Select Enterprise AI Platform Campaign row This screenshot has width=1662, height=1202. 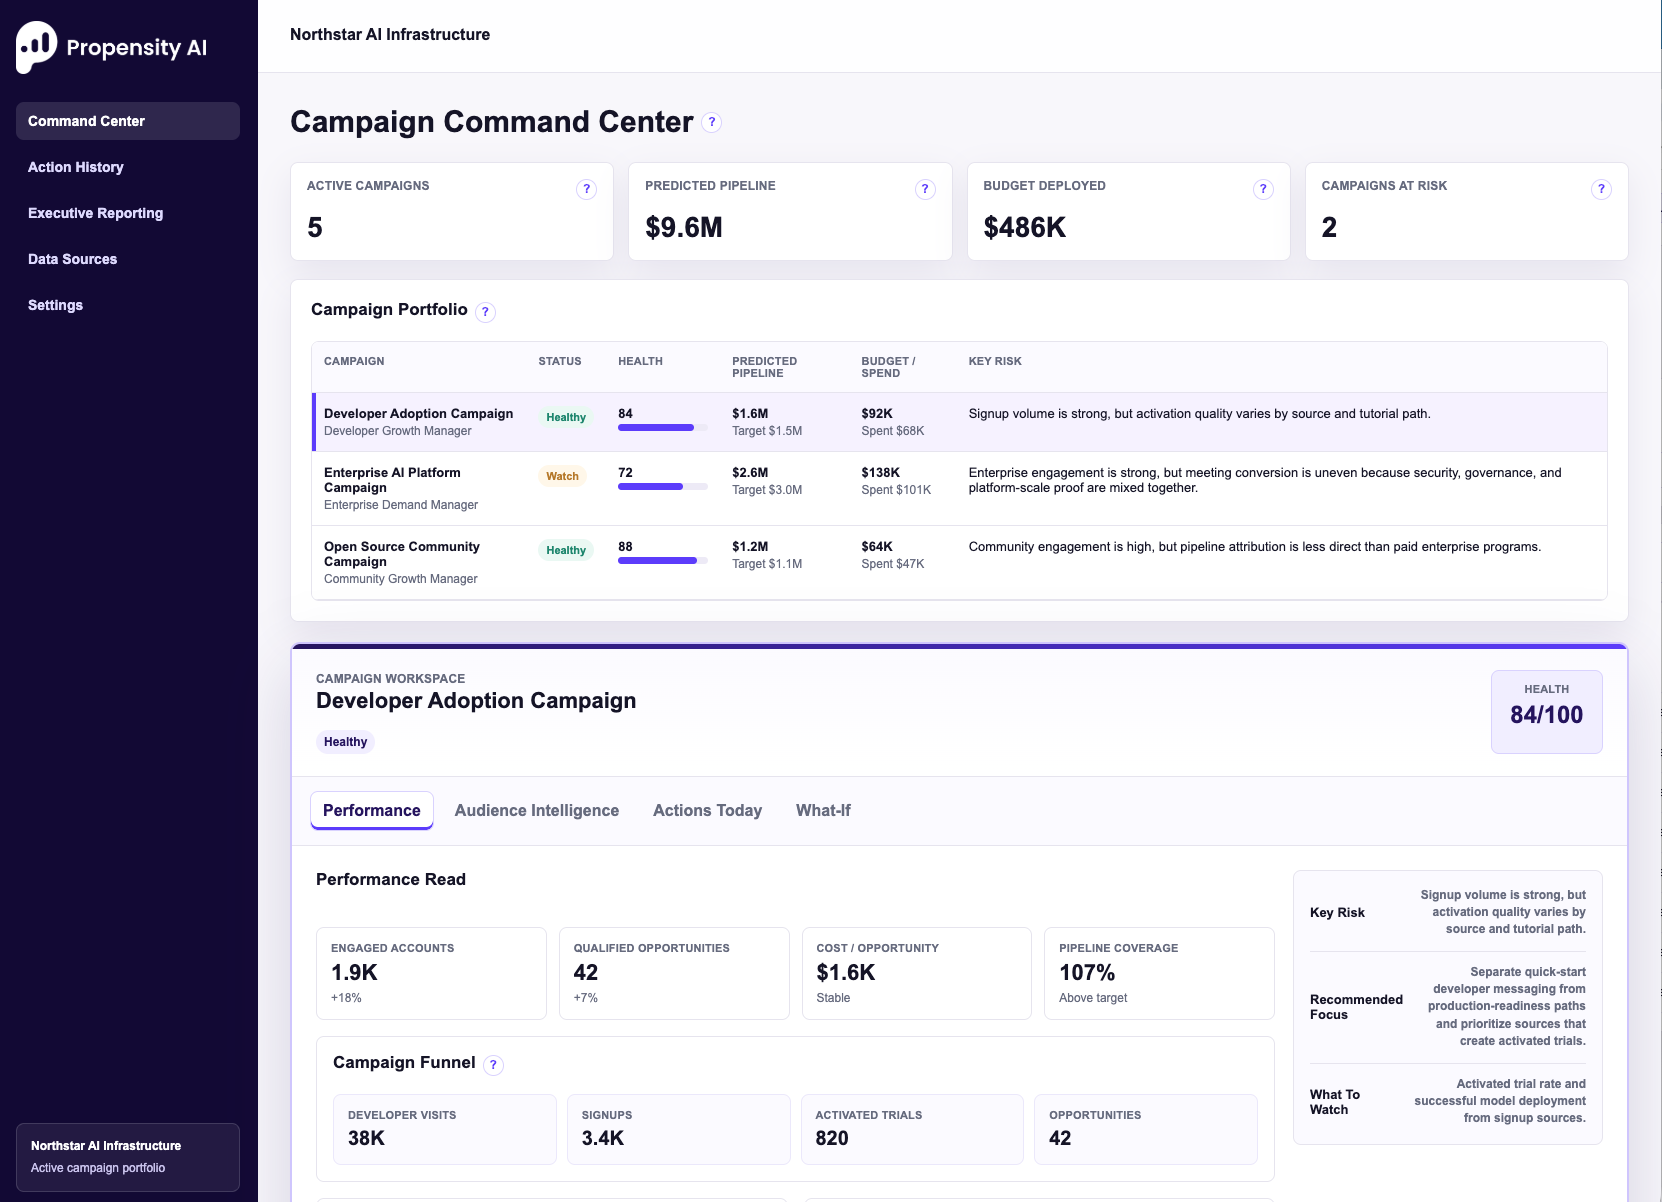960,489
